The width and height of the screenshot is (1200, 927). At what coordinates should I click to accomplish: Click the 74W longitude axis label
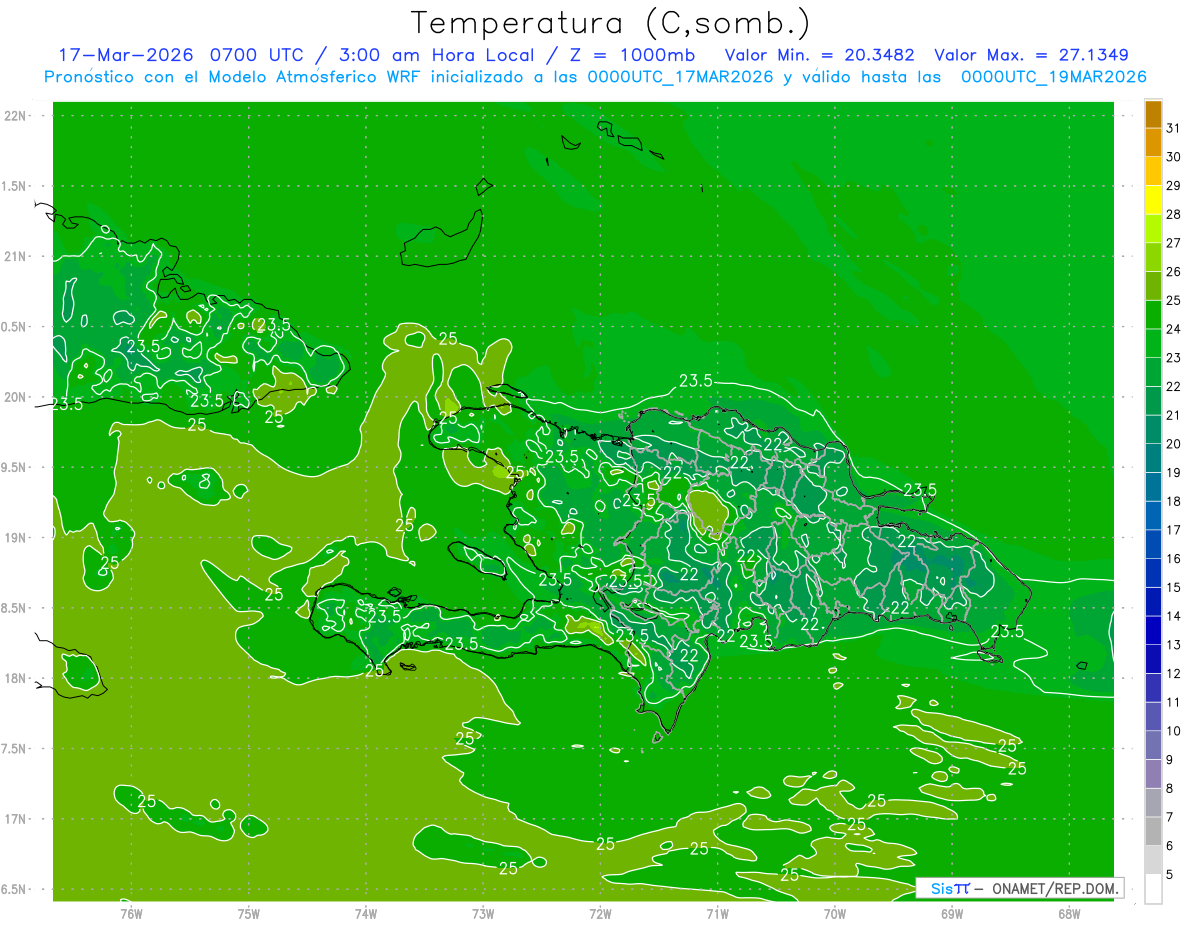(366, 913)
